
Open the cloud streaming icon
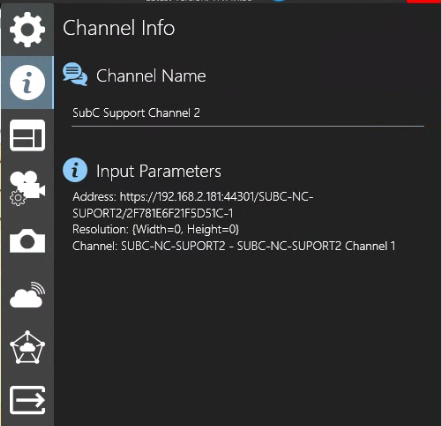pos(27,295)
